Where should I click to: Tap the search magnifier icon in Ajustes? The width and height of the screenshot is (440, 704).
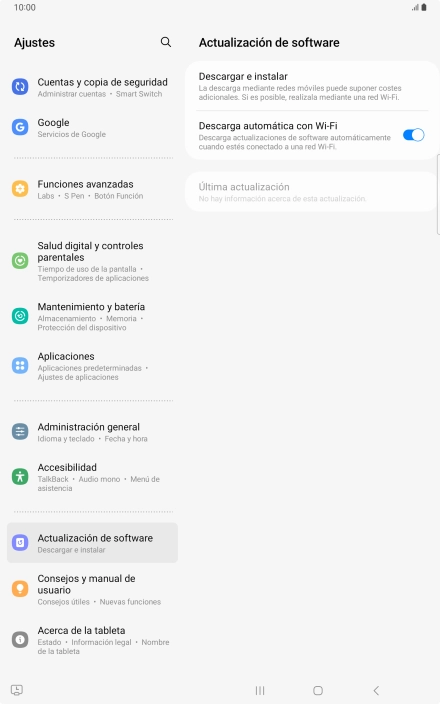[x=166, y=42]
